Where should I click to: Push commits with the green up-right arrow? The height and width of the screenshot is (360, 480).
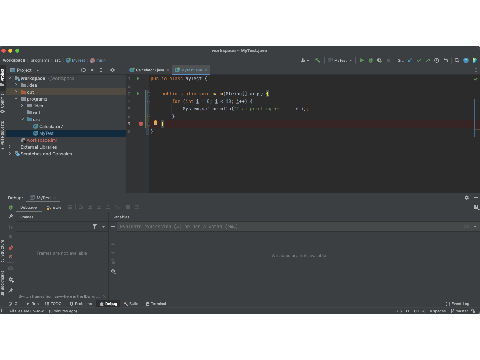(x=428, y=60)
